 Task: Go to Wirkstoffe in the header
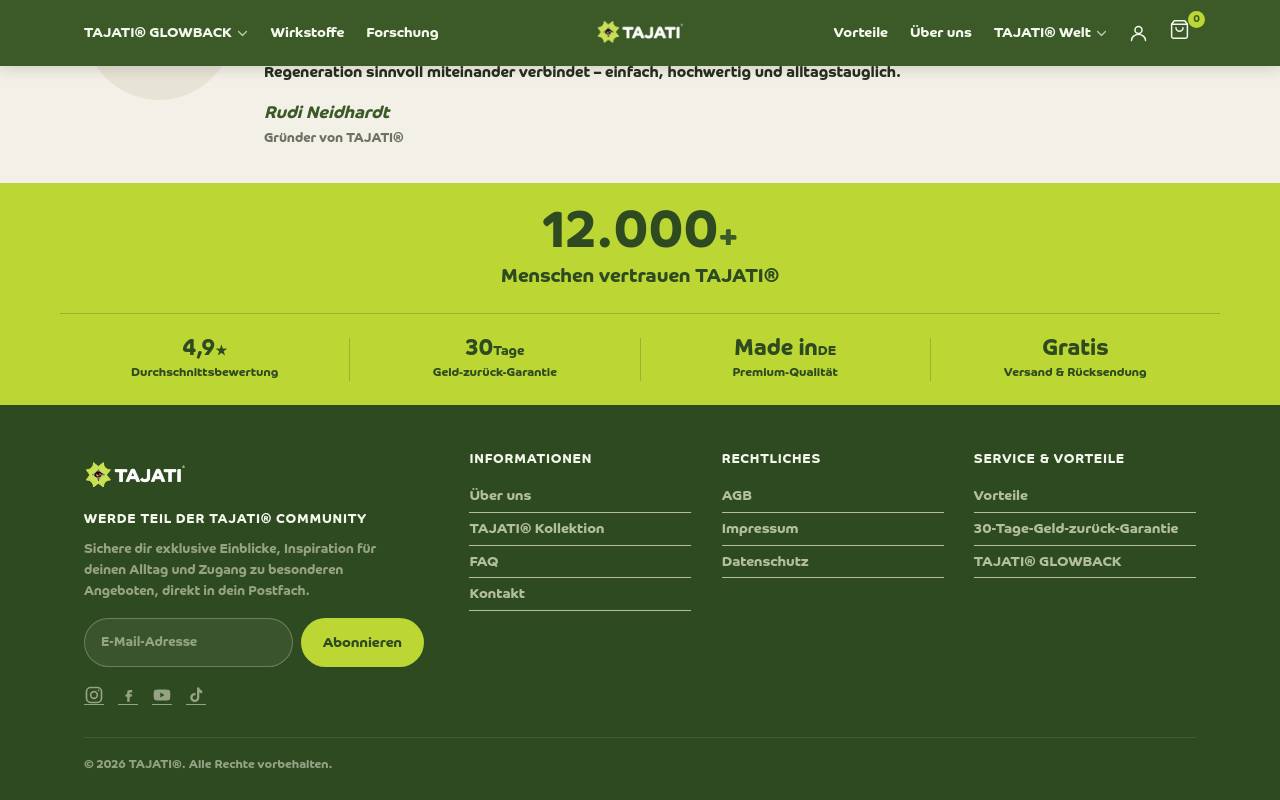[307, 33]
